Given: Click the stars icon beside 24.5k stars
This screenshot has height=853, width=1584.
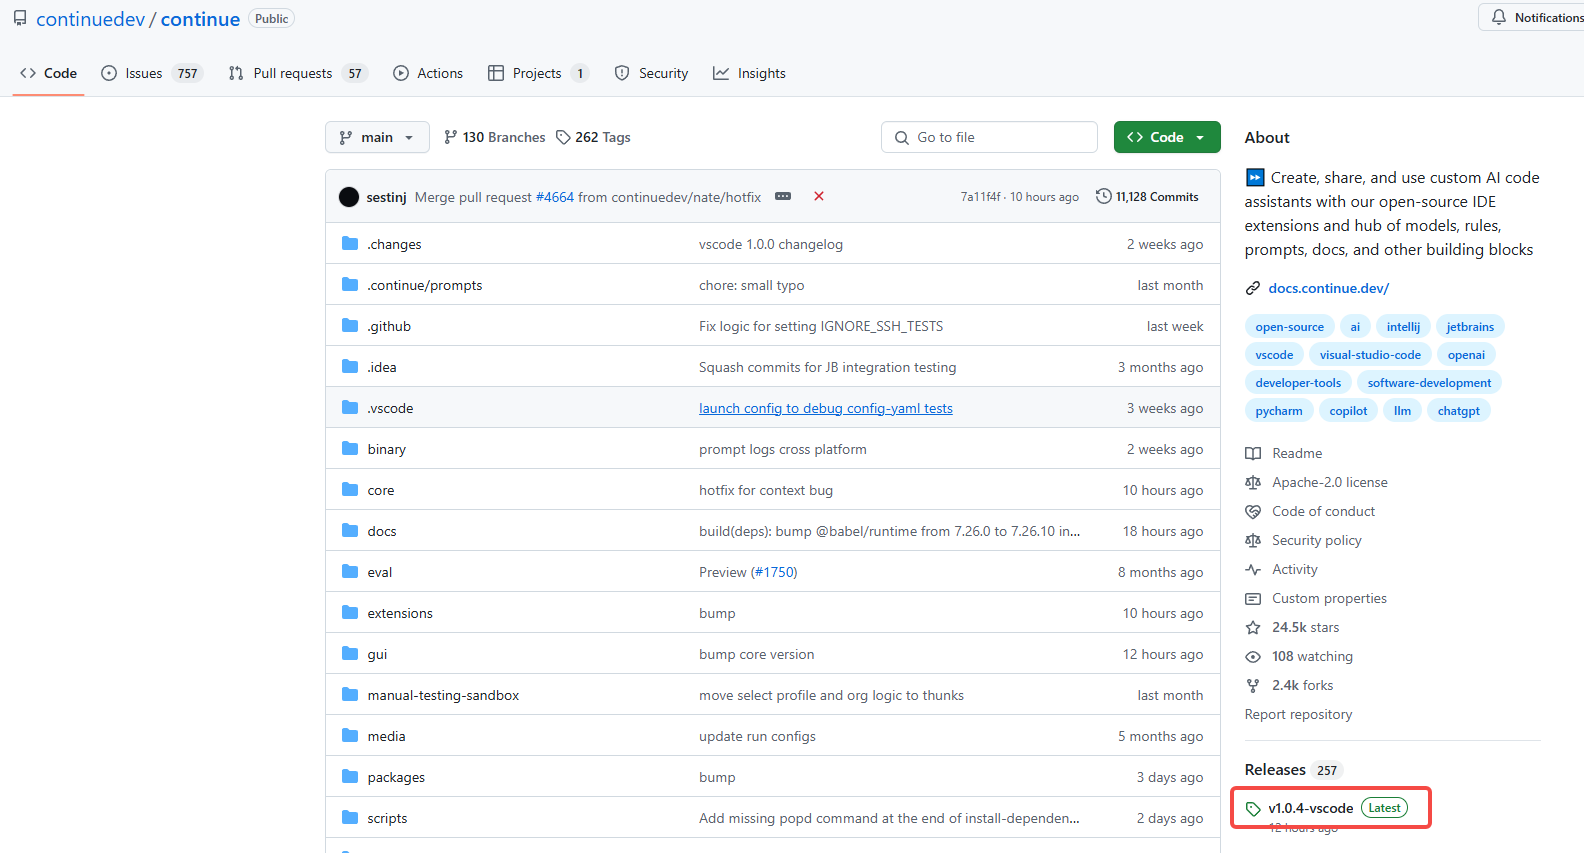Looking at the screenshot, I should (x=1253, y=627).
